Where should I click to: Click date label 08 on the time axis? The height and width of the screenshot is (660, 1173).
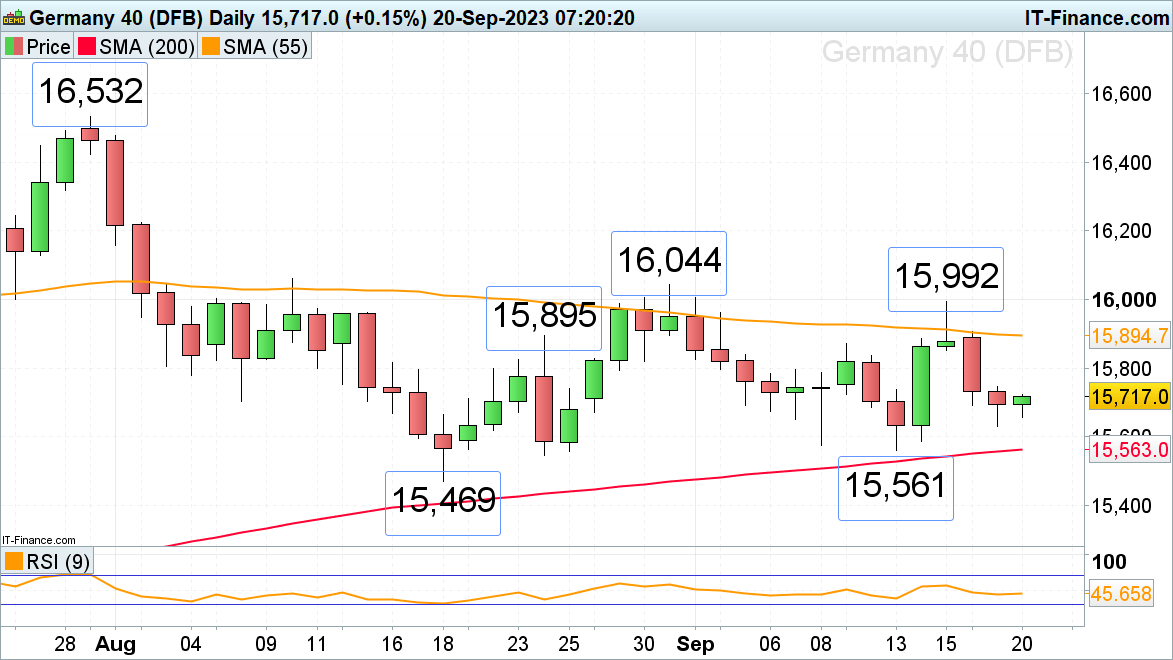[821, 644]
